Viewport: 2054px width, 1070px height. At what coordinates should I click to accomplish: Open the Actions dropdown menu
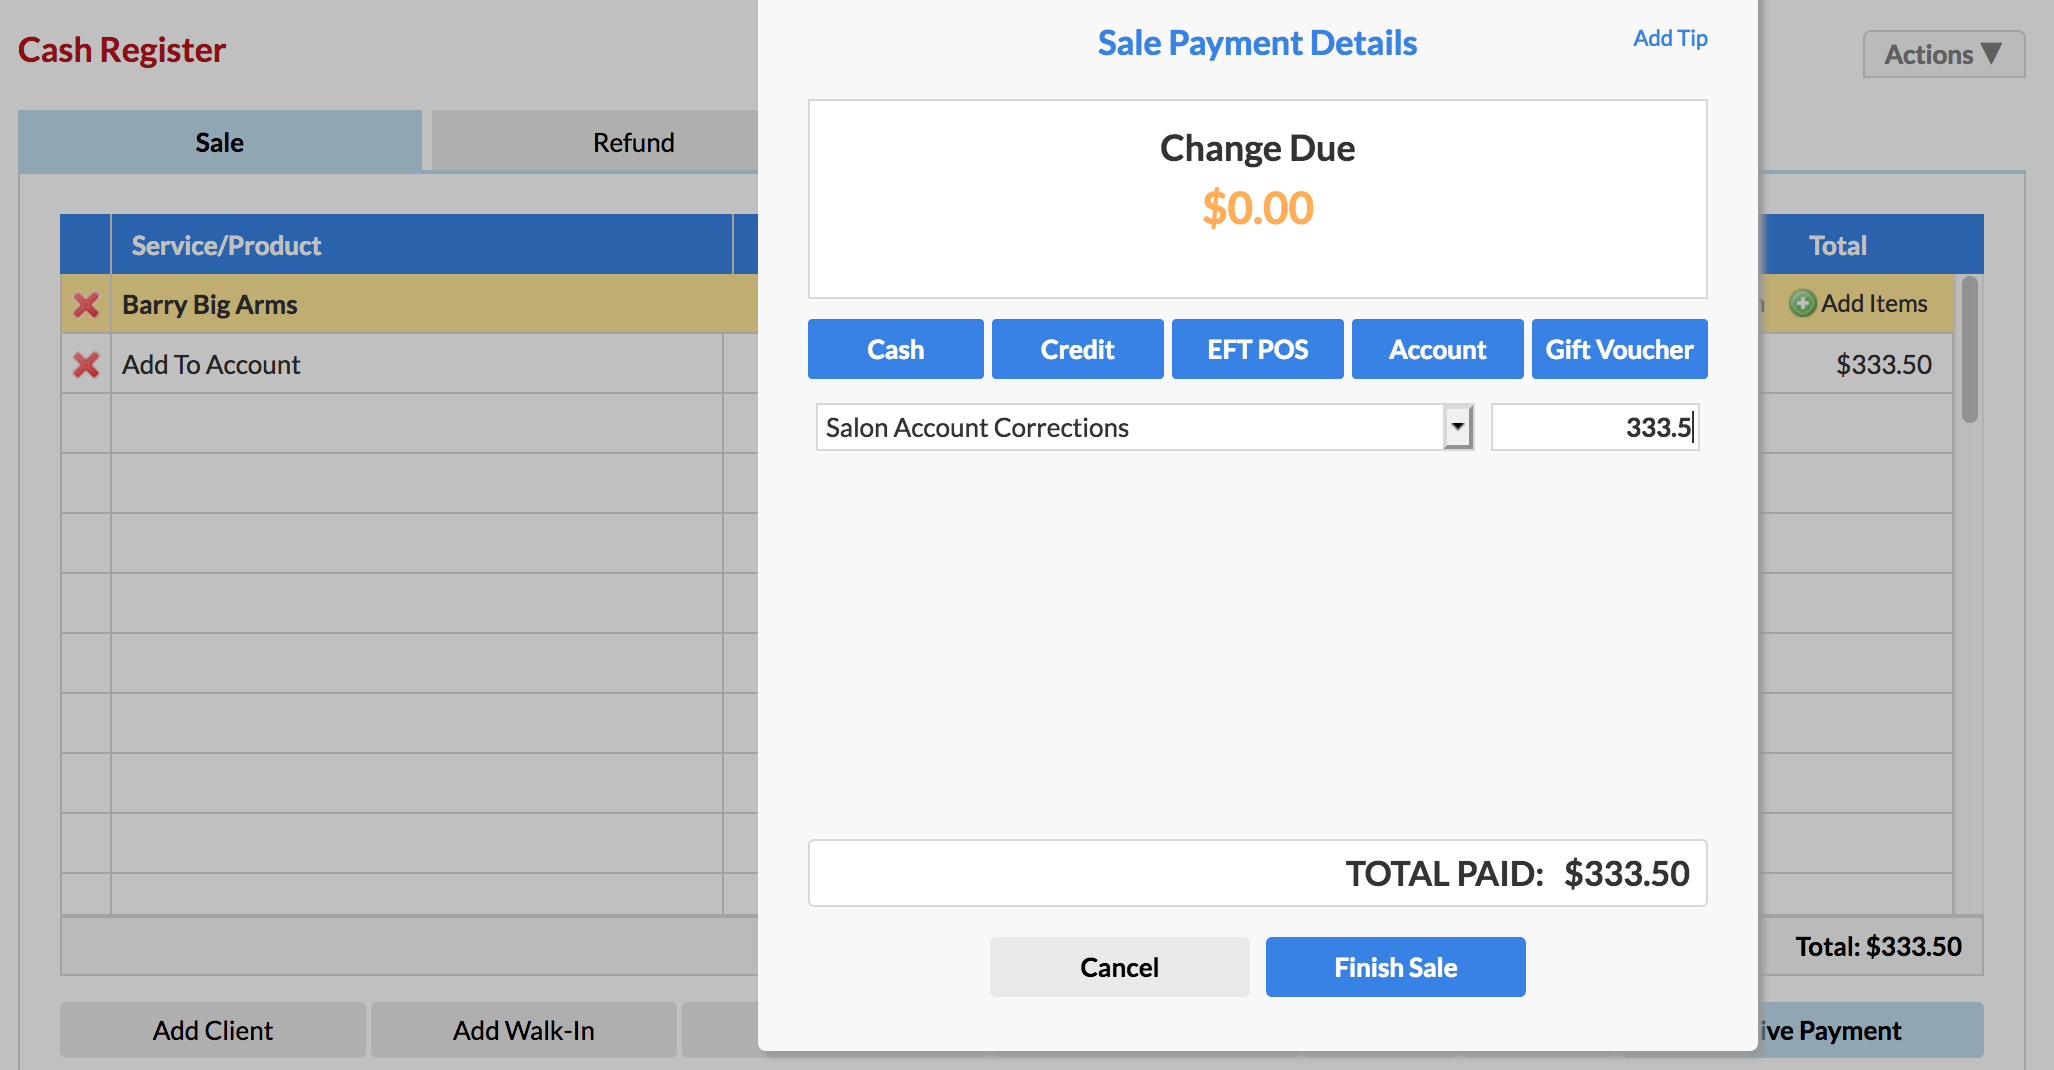click(1943, 54)
